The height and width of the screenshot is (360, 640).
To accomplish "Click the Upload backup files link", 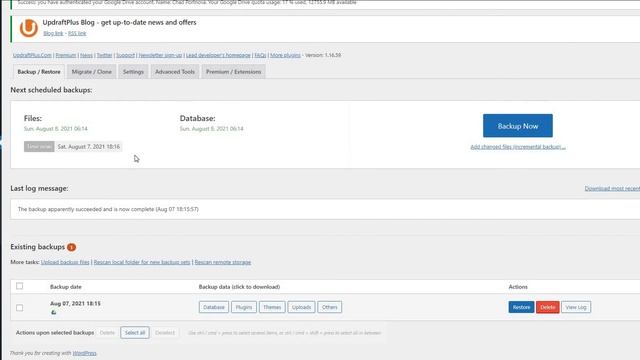I will 65,262.
